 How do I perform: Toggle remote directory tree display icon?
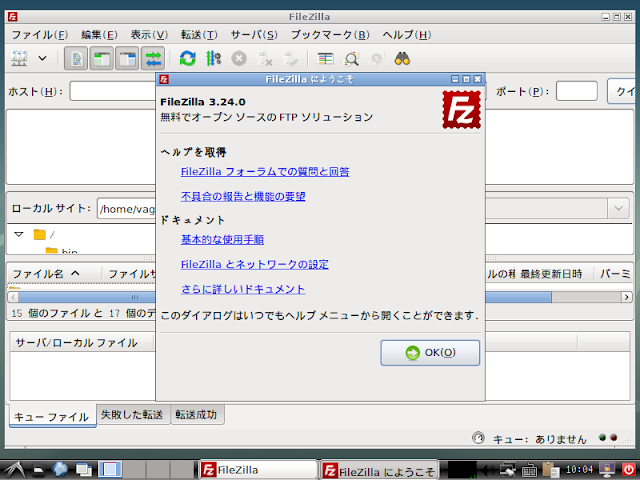[127, 59]
